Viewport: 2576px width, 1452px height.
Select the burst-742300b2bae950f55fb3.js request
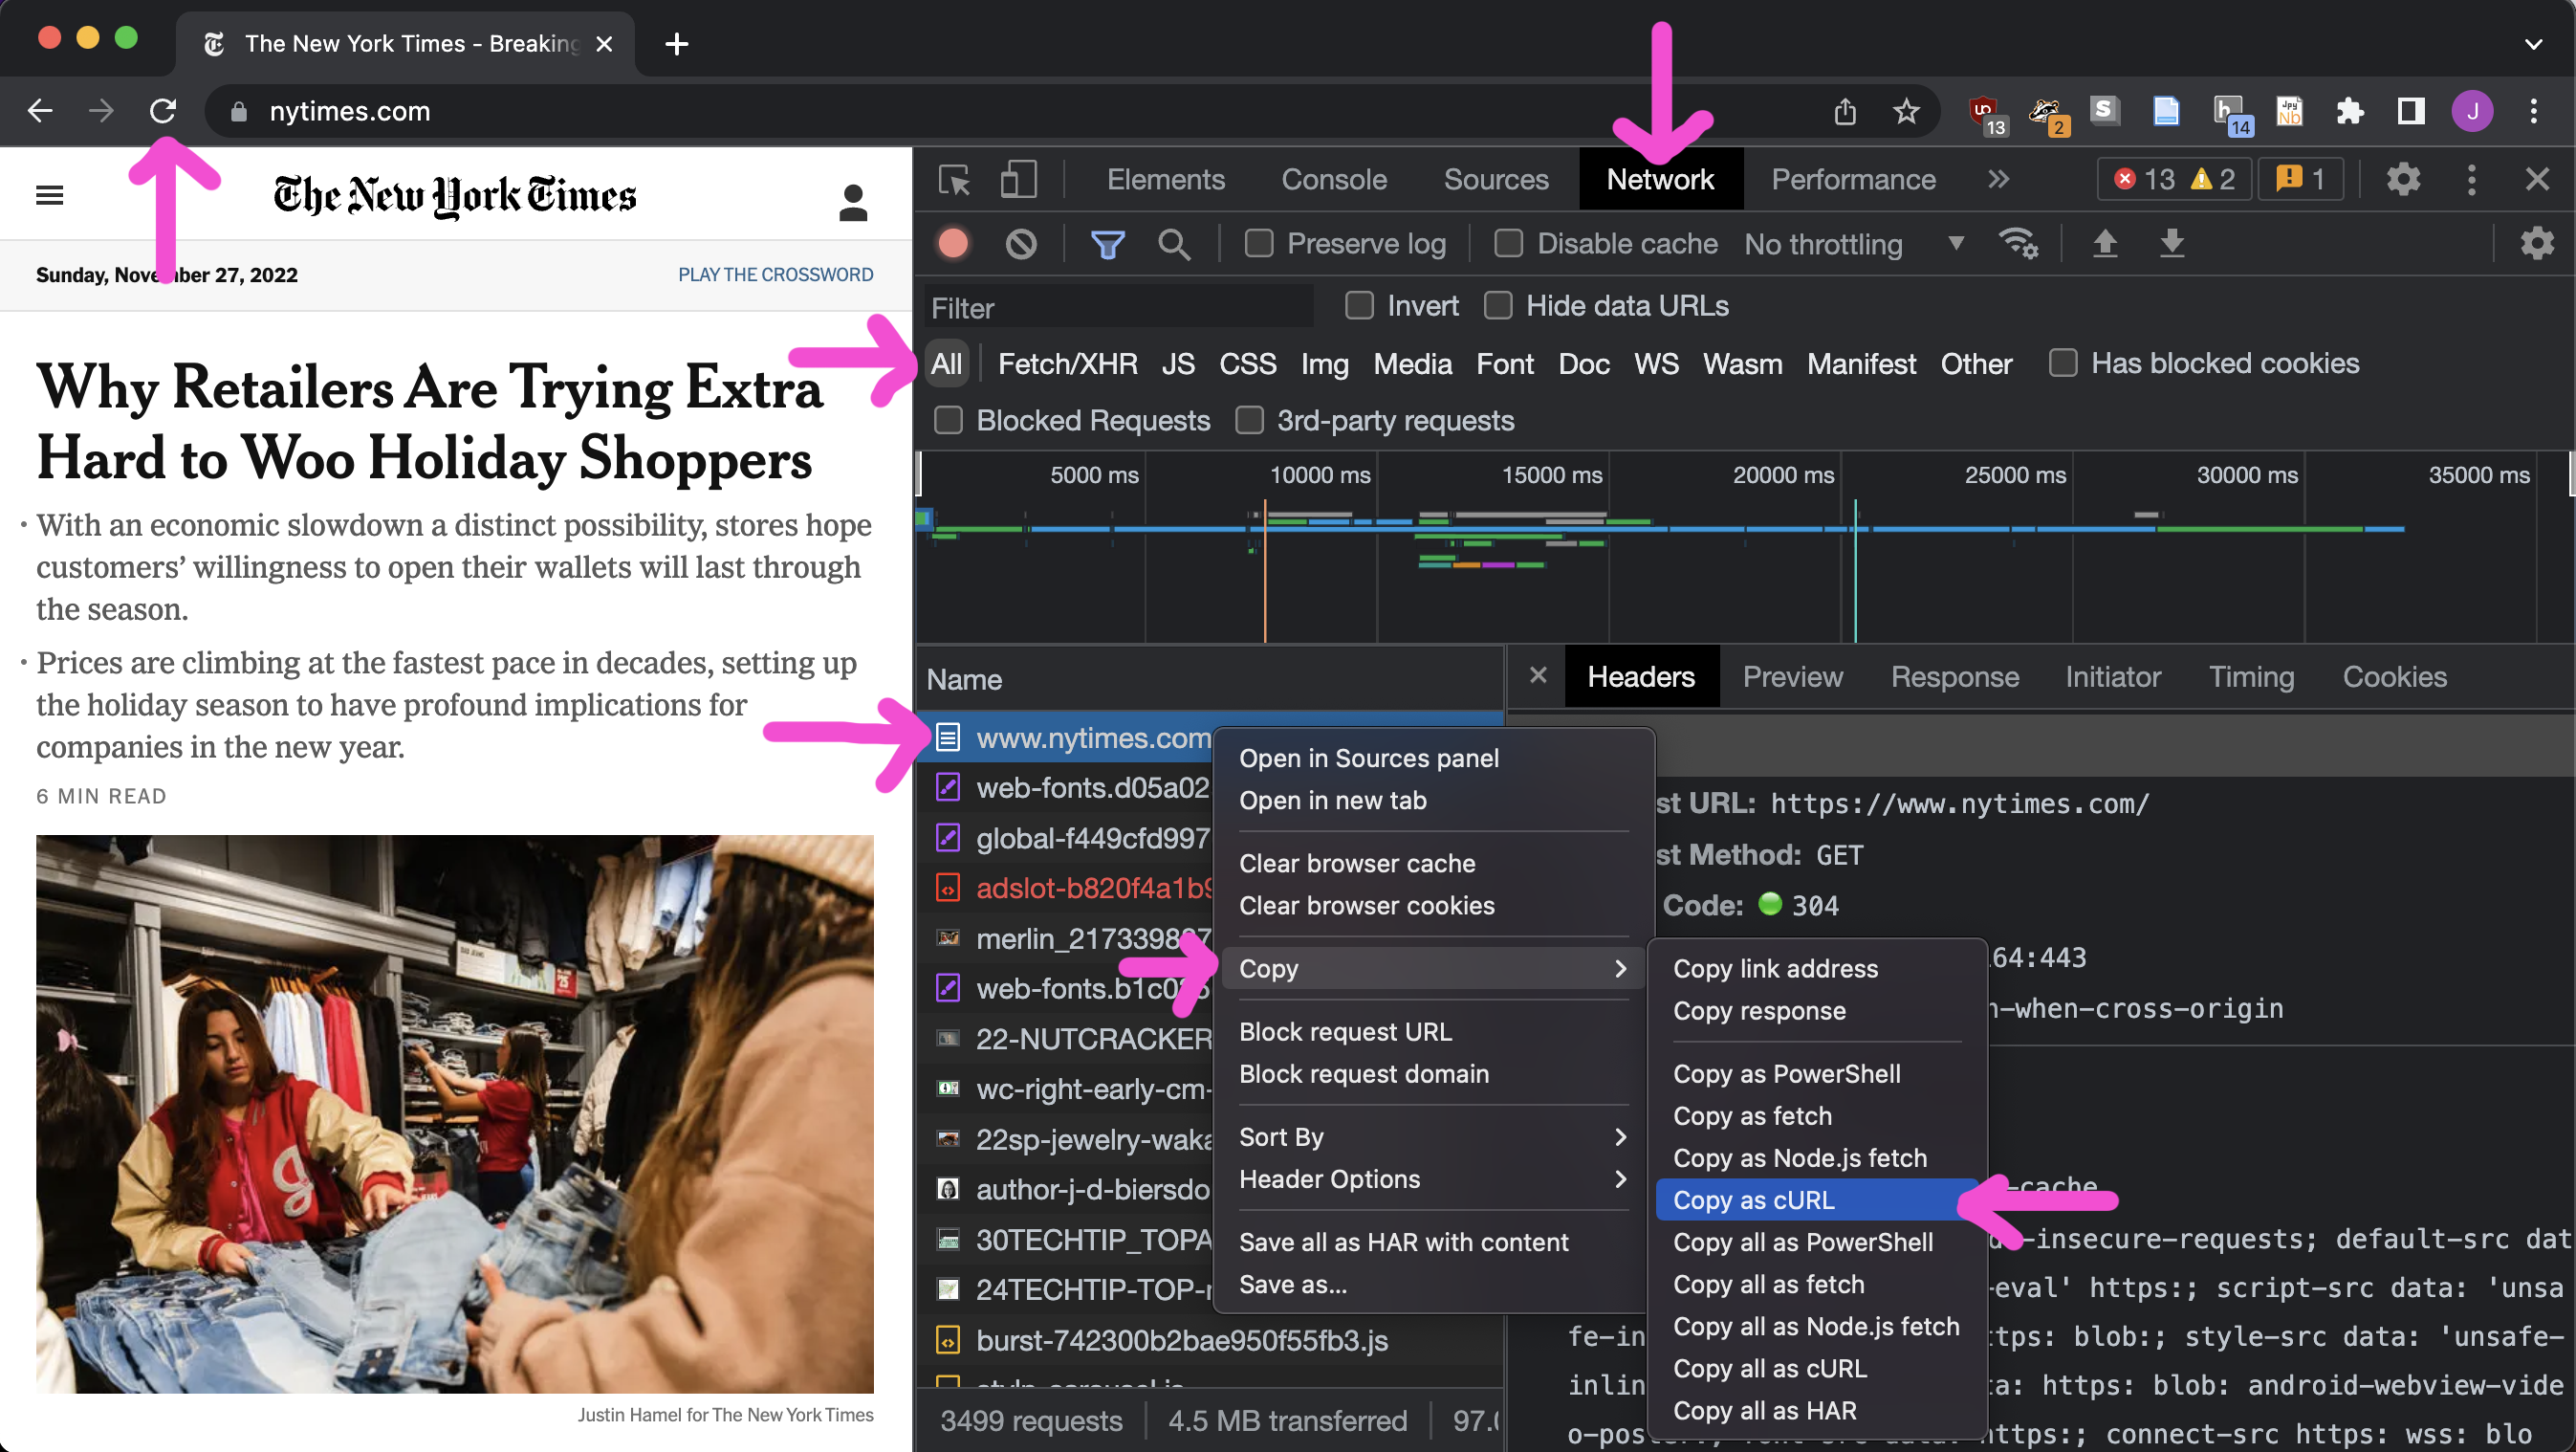pos(1211,1340)
